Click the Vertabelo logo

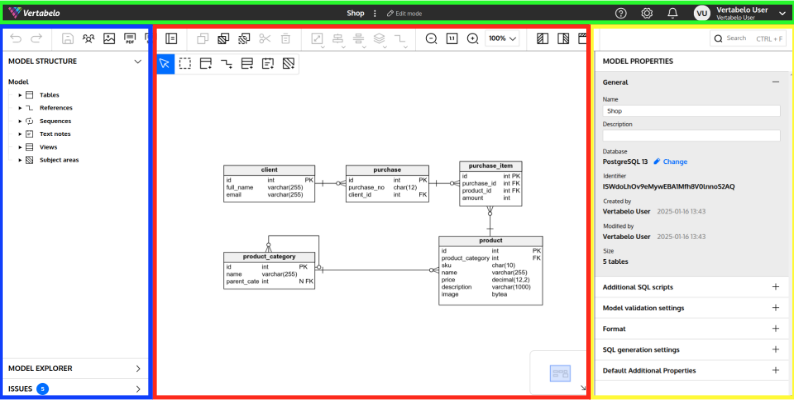coord(34,13)
